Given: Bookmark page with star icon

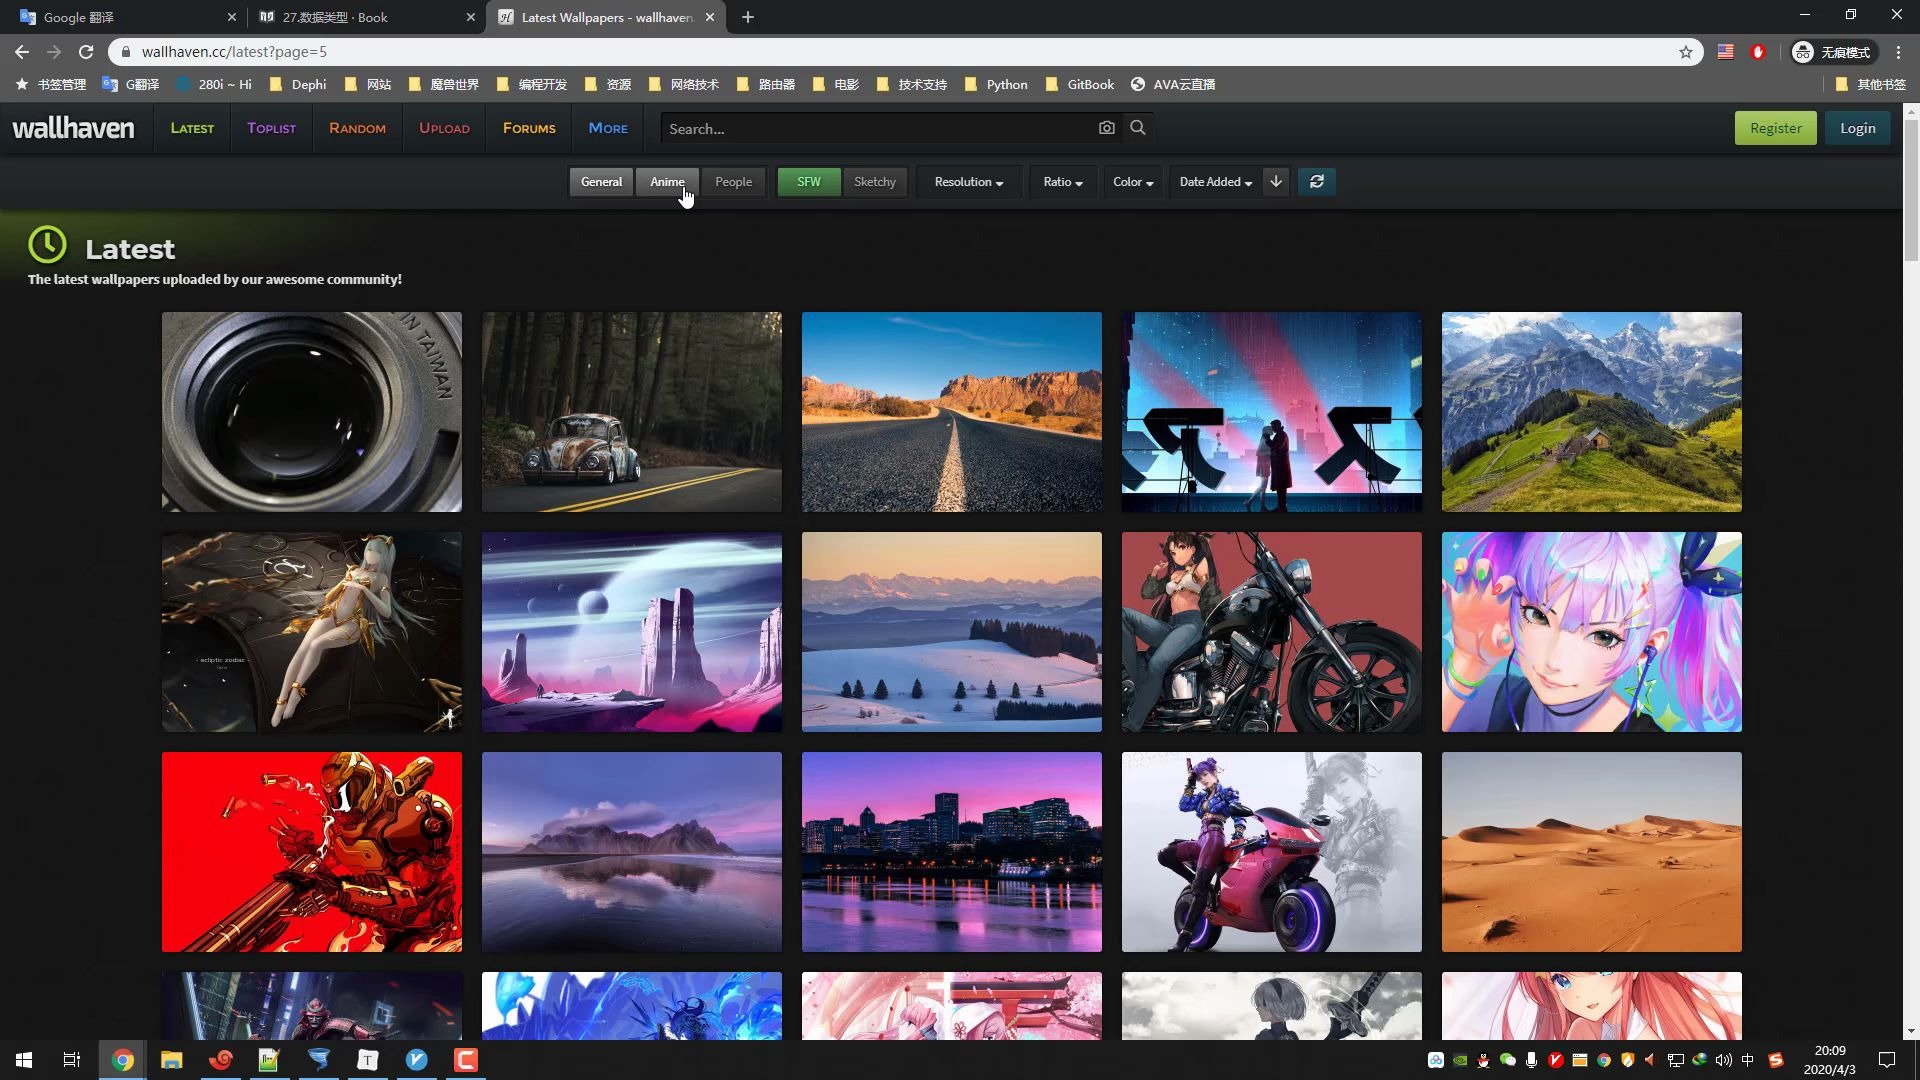Looking at the screenshot, I should pos(1686,52).
